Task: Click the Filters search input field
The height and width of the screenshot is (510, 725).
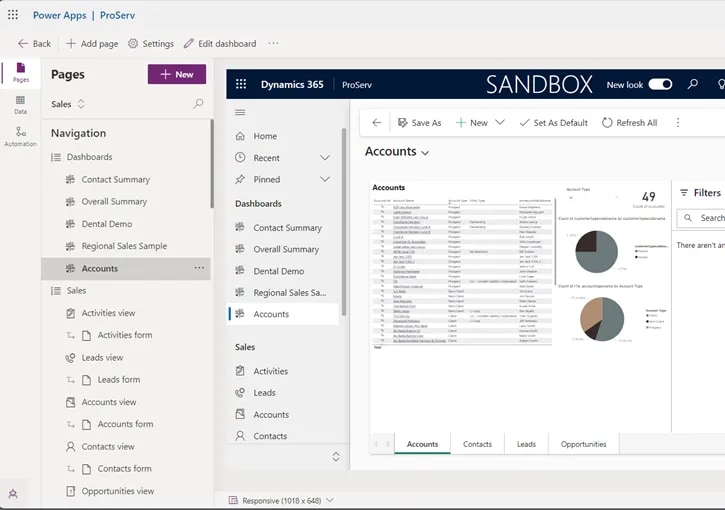Action: 705,218
